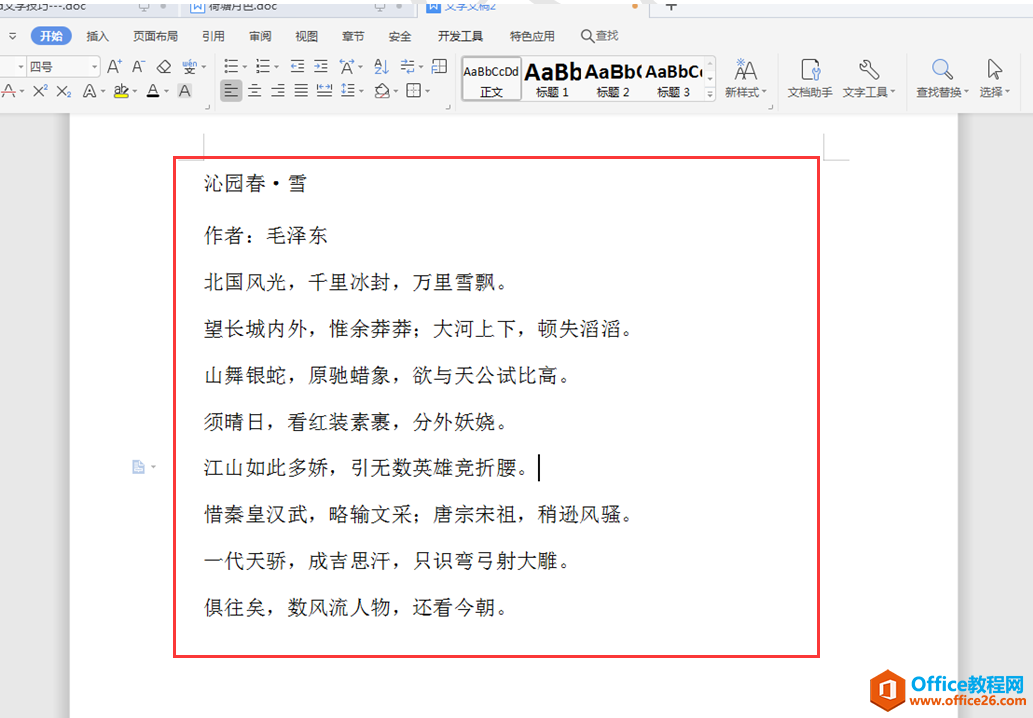1033x718 pixels.
Task: Open the 选择 selection menu
Action: pos(995,78)
